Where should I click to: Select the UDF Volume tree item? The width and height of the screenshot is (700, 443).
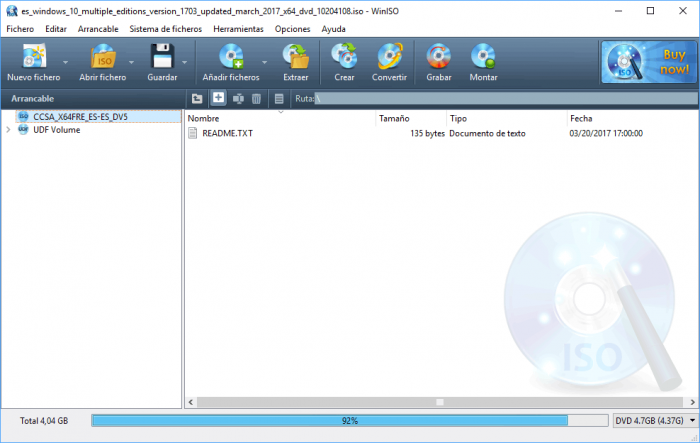57,130
